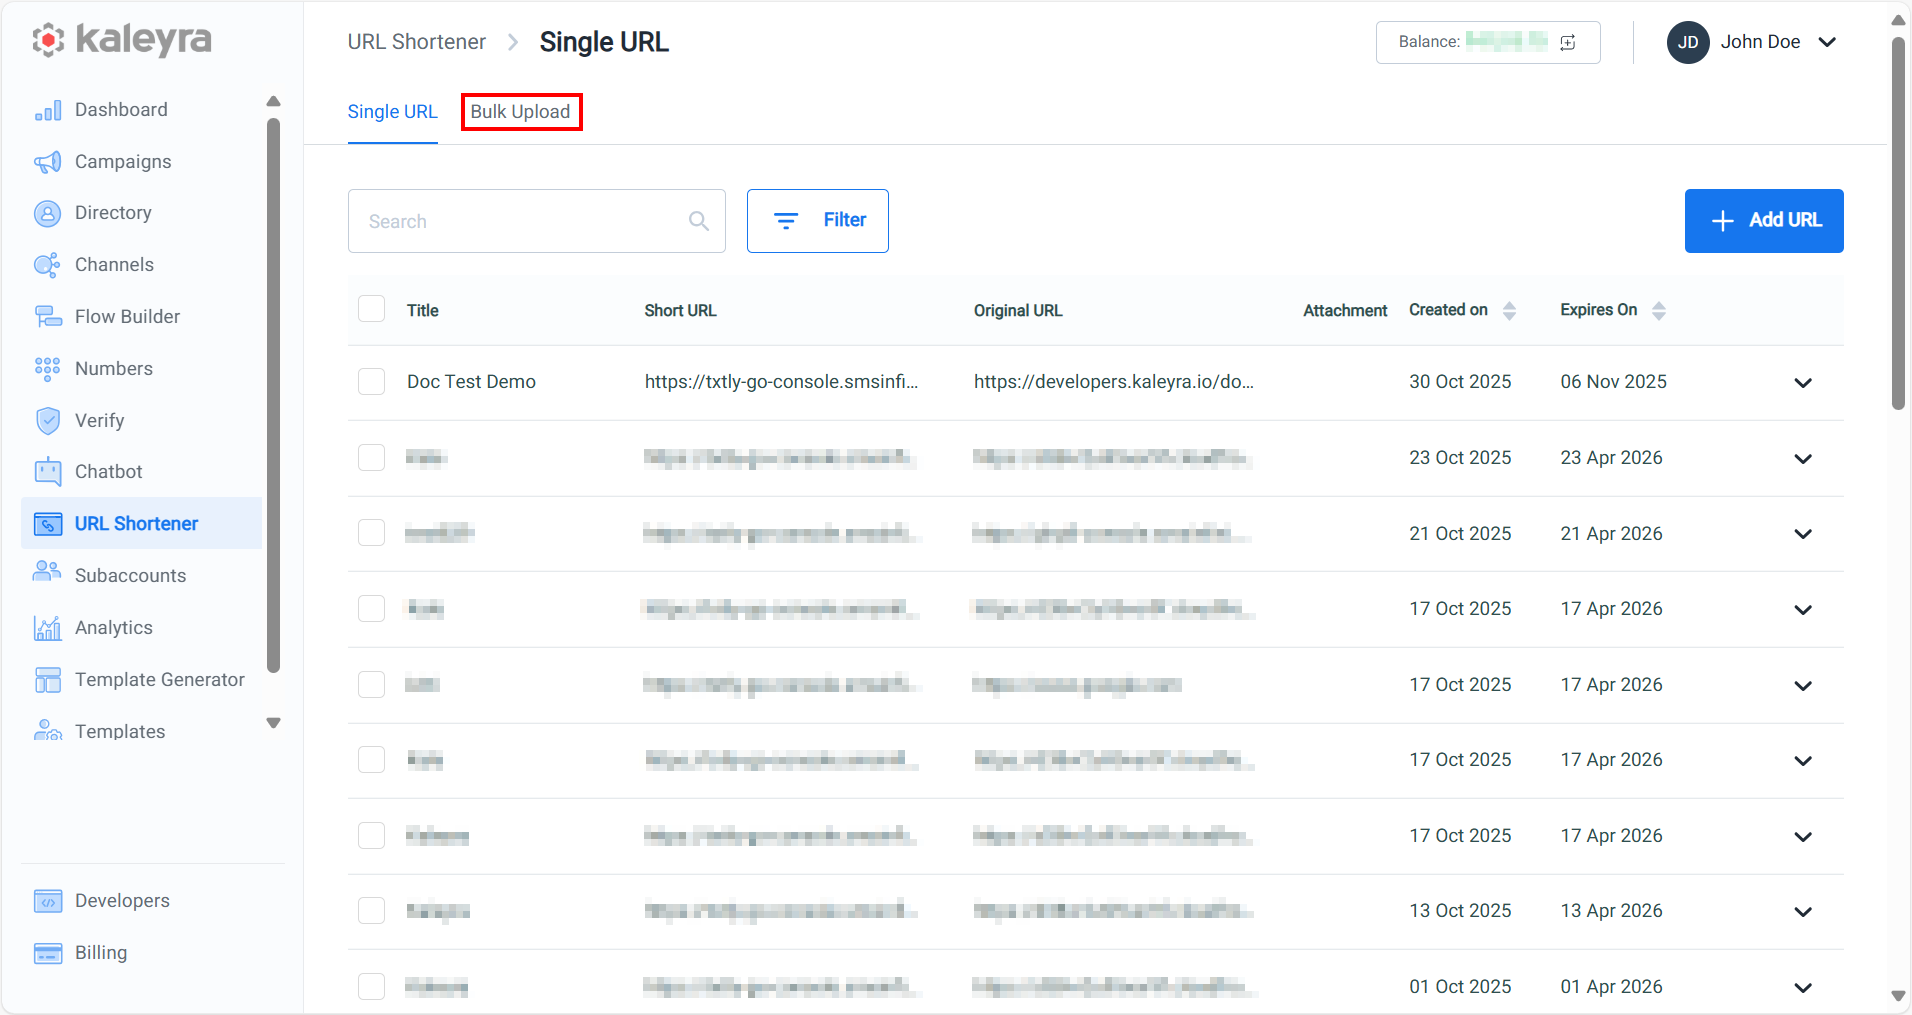
Task: Click the Doc Test Demo title
Action: pyautogui.click(x=471, y=382)
